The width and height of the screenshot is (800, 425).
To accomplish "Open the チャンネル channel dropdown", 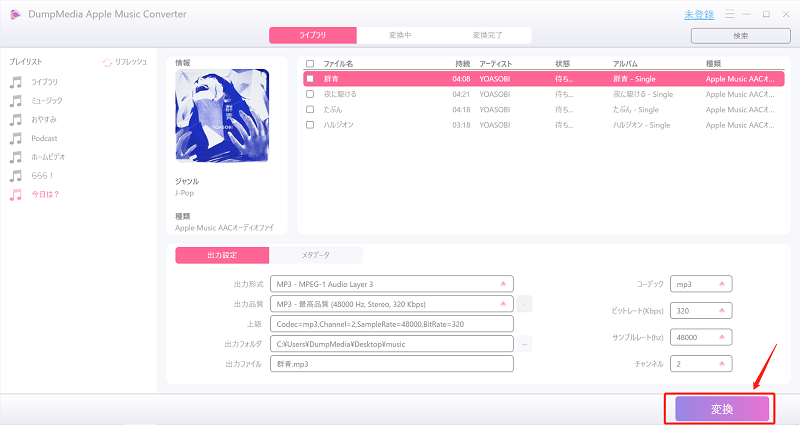I will point(701,364).
